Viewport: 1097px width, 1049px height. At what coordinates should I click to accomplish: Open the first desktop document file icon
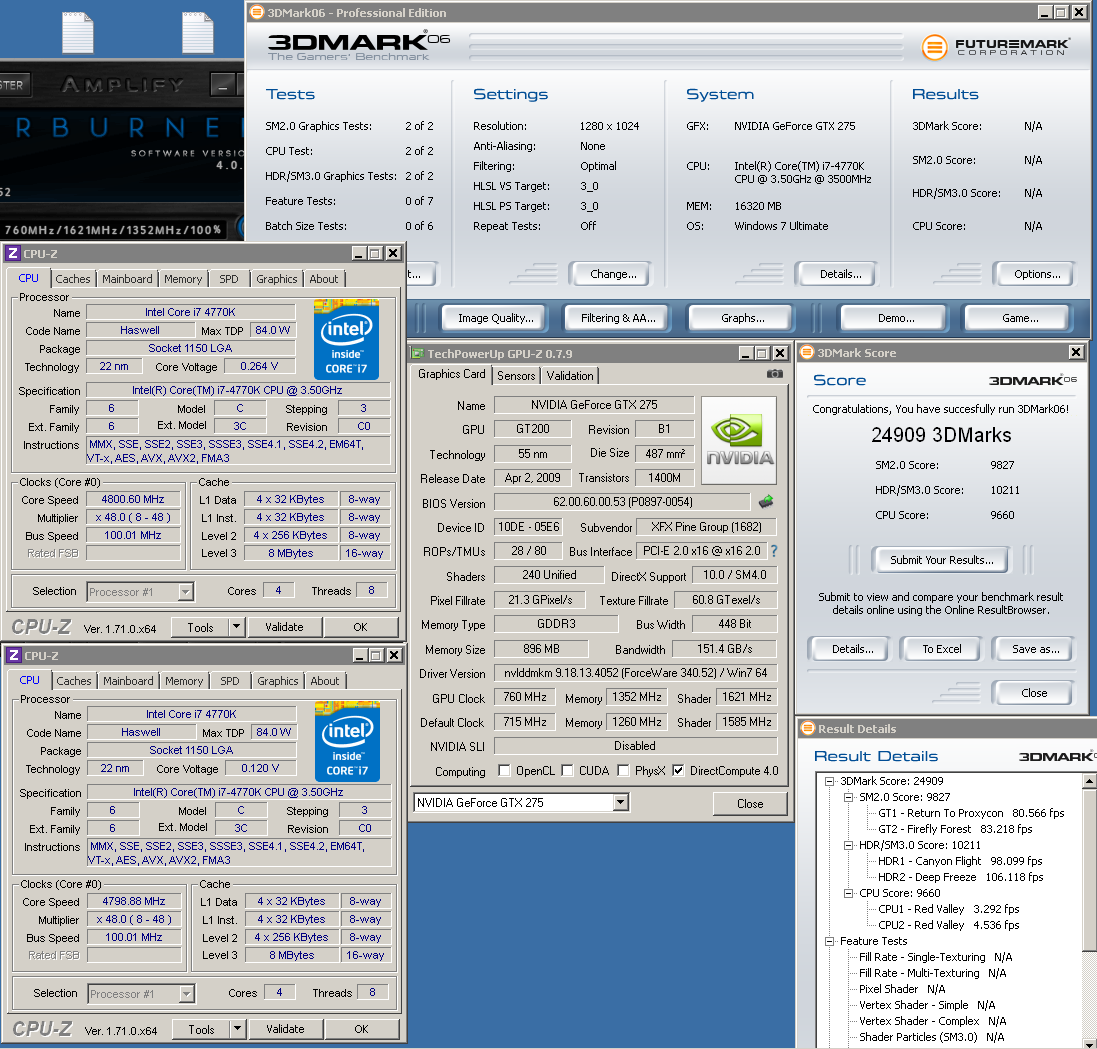tap(78, 32)
